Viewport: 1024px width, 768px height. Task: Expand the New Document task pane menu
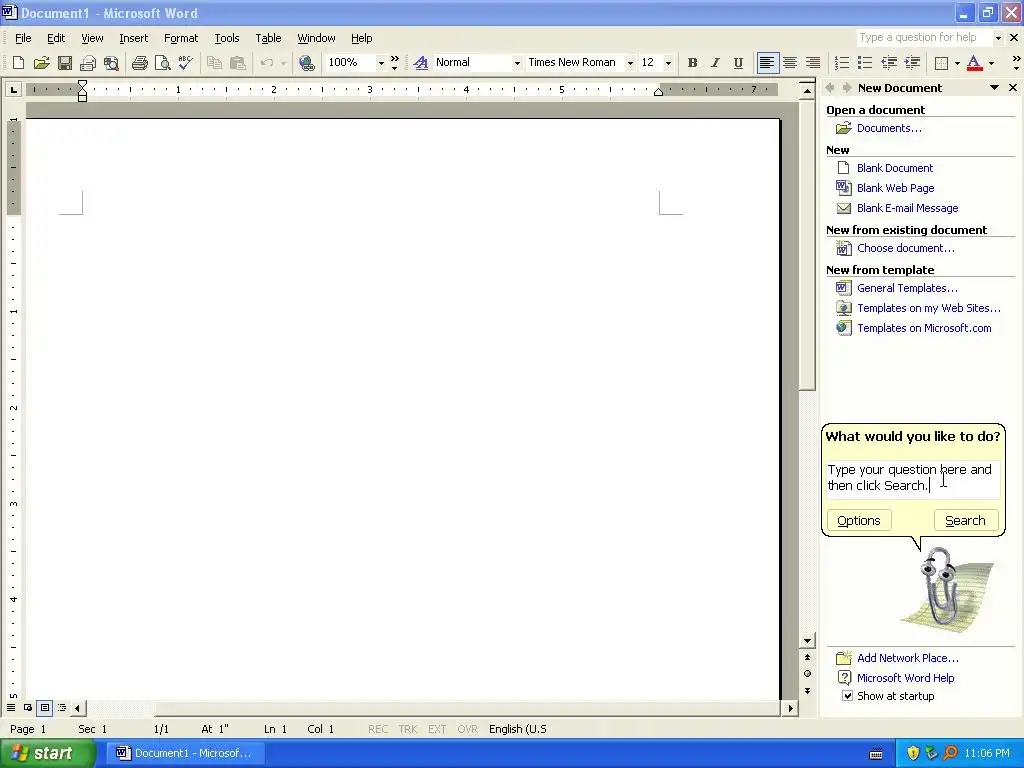(x=994, y=88)
